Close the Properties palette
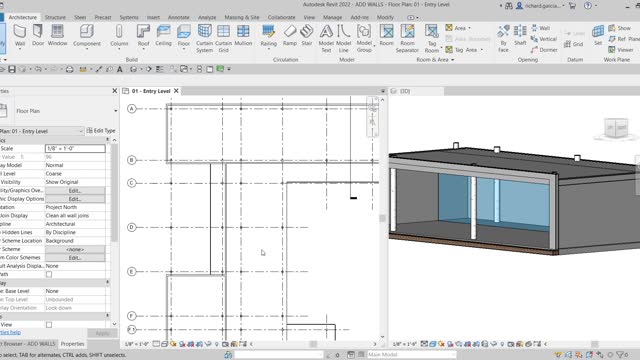The height and width of the screenshot is (360, 640). pos(115,91)
